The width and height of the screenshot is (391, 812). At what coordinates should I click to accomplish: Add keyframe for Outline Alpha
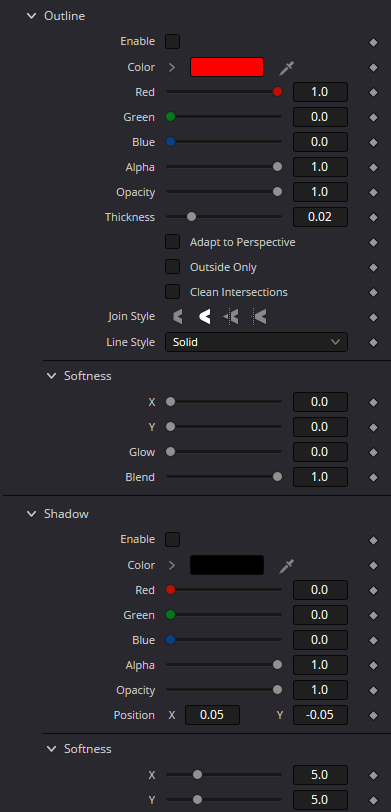(373, 168)
